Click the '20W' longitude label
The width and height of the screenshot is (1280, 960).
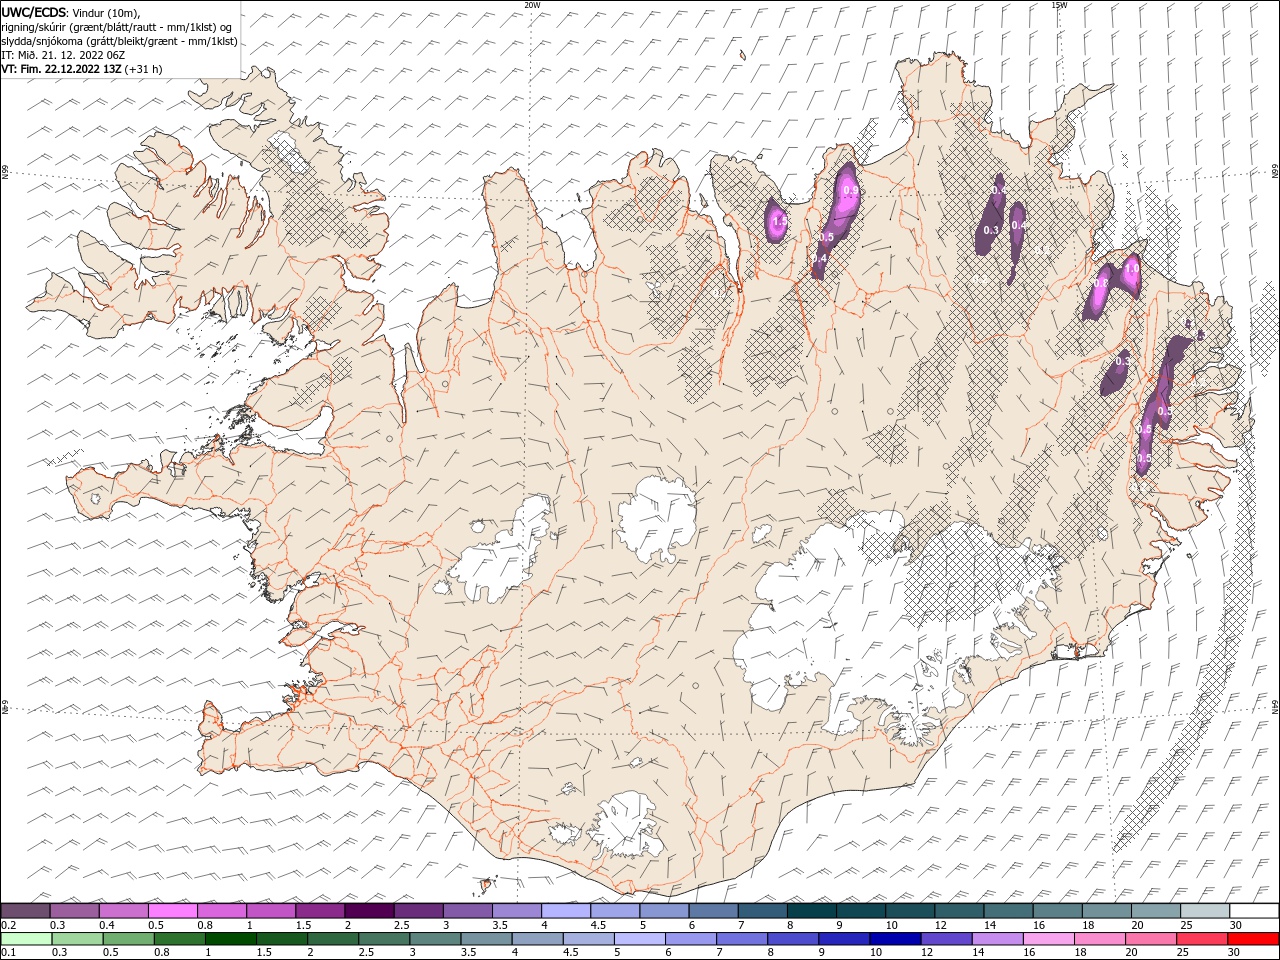[x=532, y=5]
